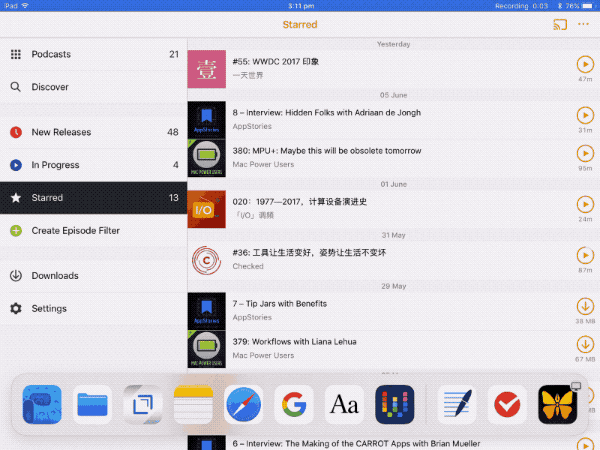Image resolution: width=600 pixels, height=450 pixels.
Task: Click the Podcasts grid icon
Action: (16, 54)
